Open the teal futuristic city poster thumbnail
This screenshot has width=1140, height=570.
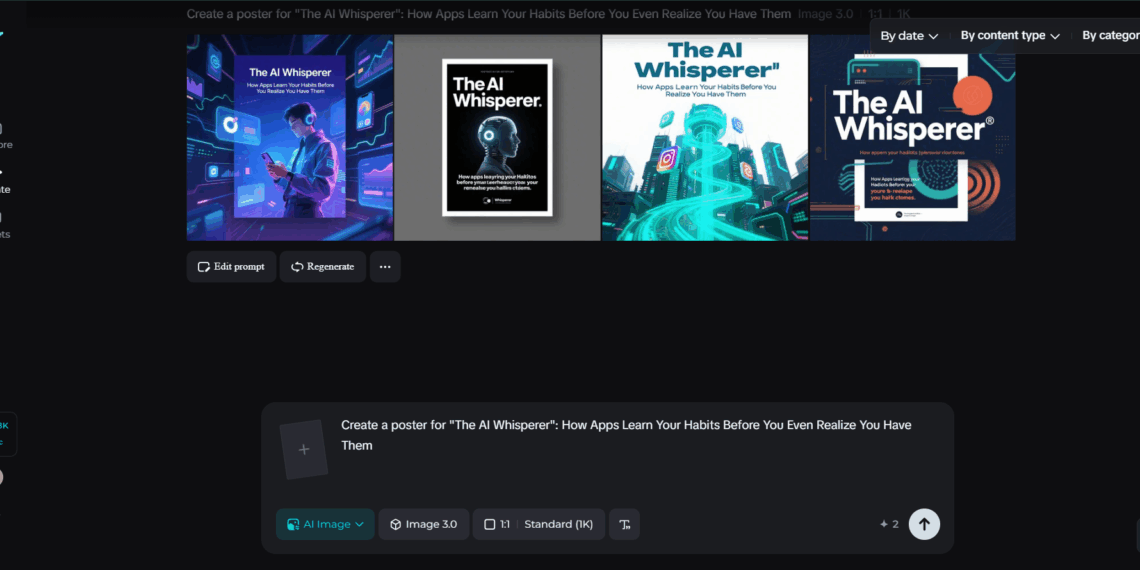(x=705, y=137)
